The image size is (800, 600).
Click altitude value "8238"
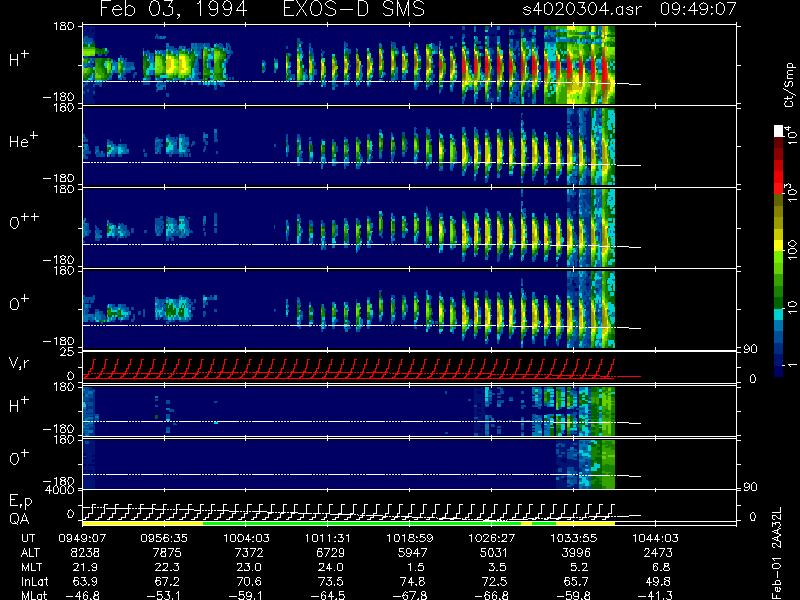click(85, 553)
